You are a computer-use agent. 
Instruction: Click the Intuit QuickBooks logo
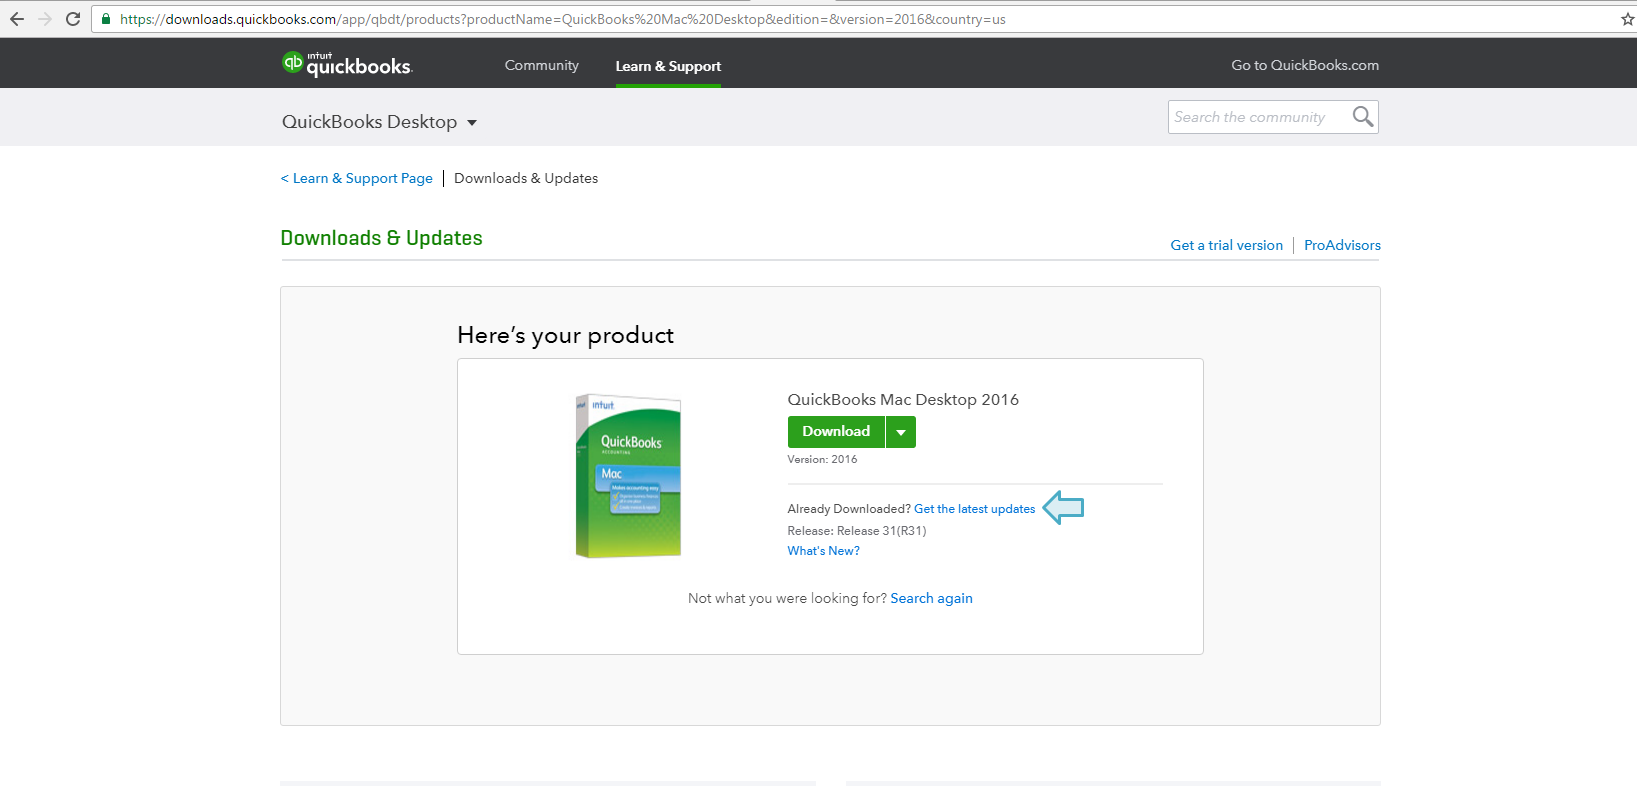(x=347, y=64)
